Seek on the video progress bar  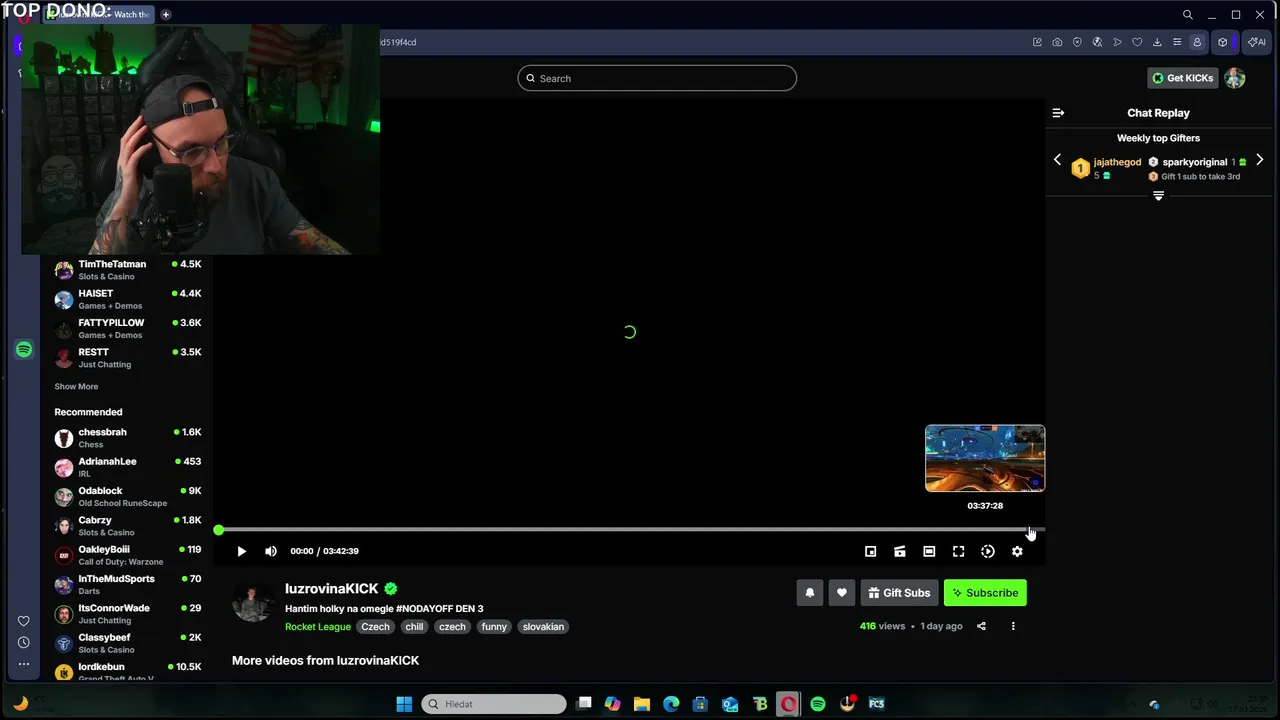pyautogui.click(x=631, y=530)
